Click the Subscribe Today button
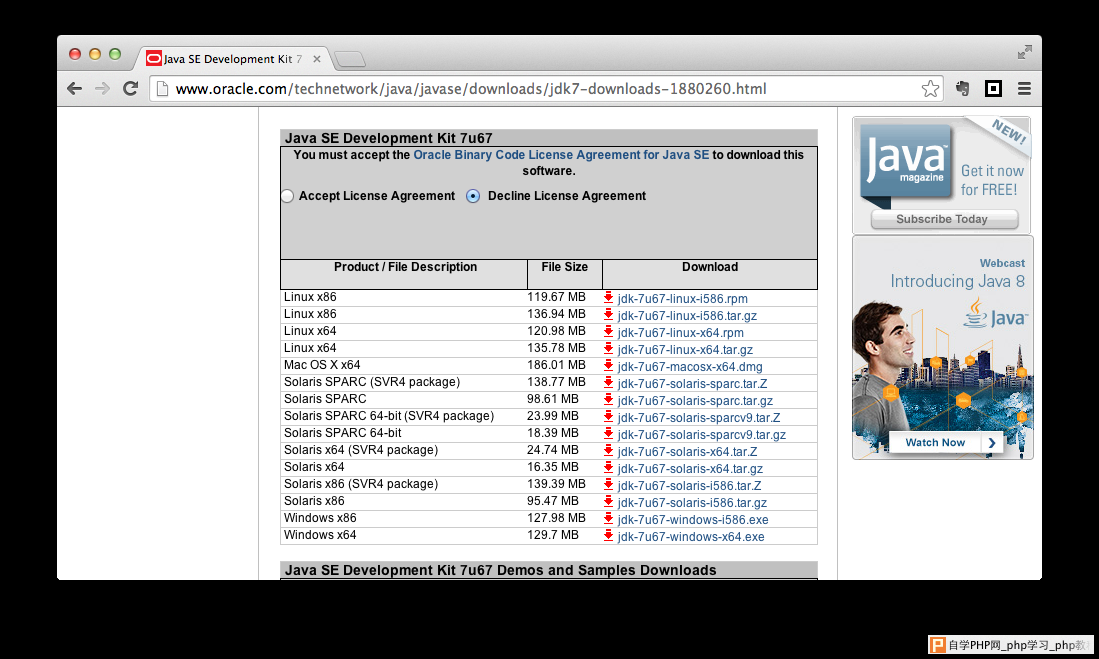 tap(944, 219)
